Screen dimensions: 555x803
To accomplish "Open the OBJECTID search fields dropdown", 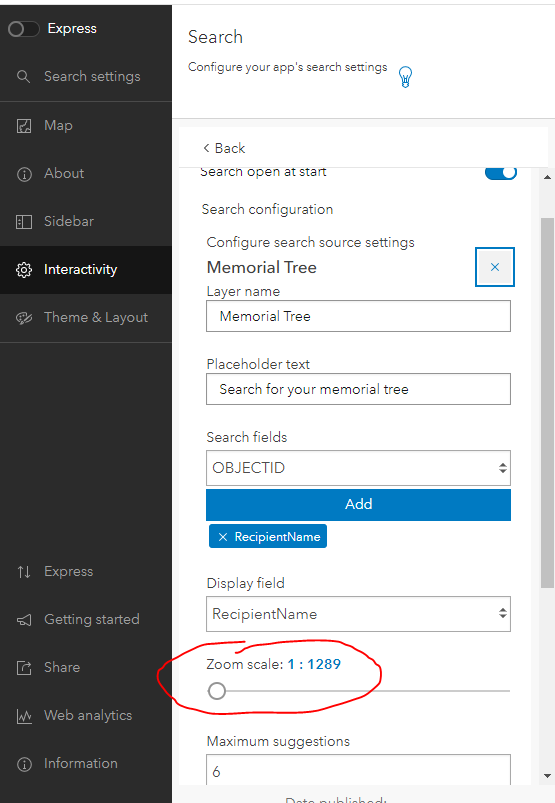I will [358, 468].
